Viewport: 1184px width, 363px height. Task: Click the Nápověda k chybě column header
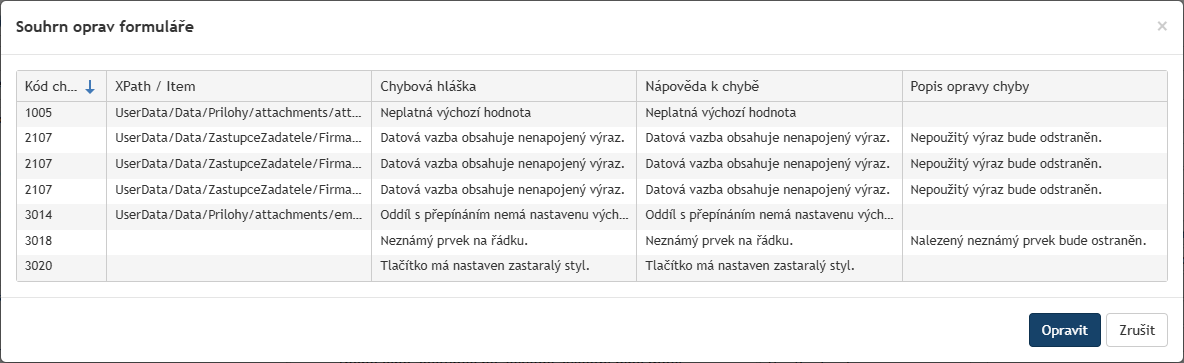pos(769,87)
